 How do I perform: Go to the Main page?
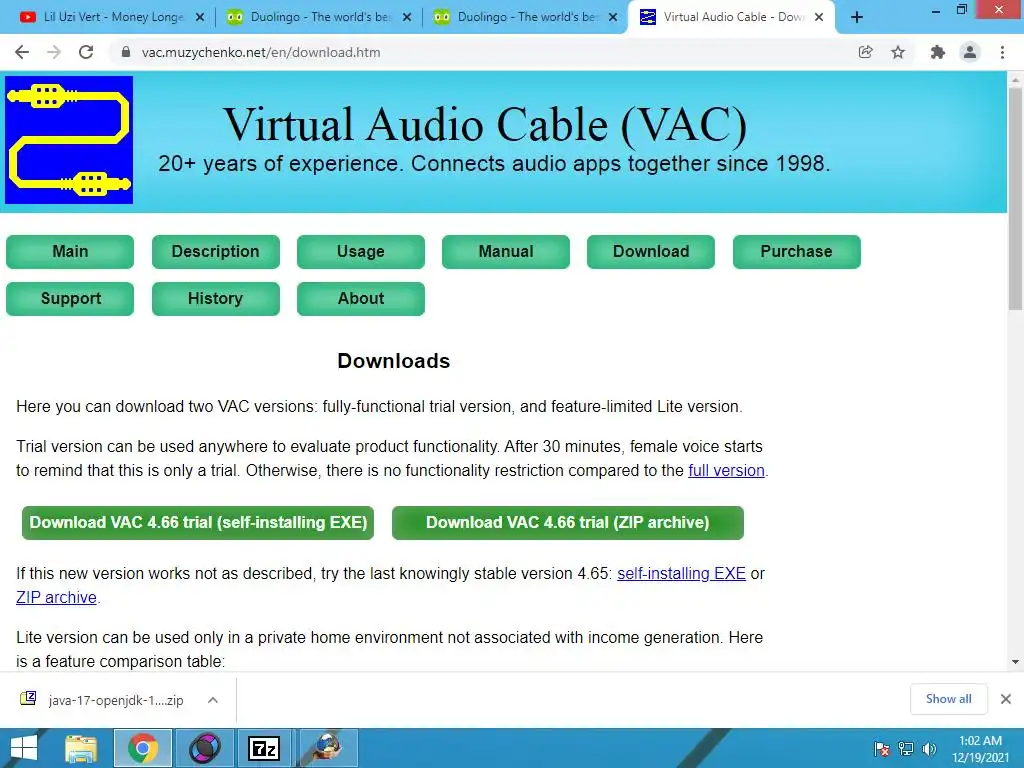(70, 251)
